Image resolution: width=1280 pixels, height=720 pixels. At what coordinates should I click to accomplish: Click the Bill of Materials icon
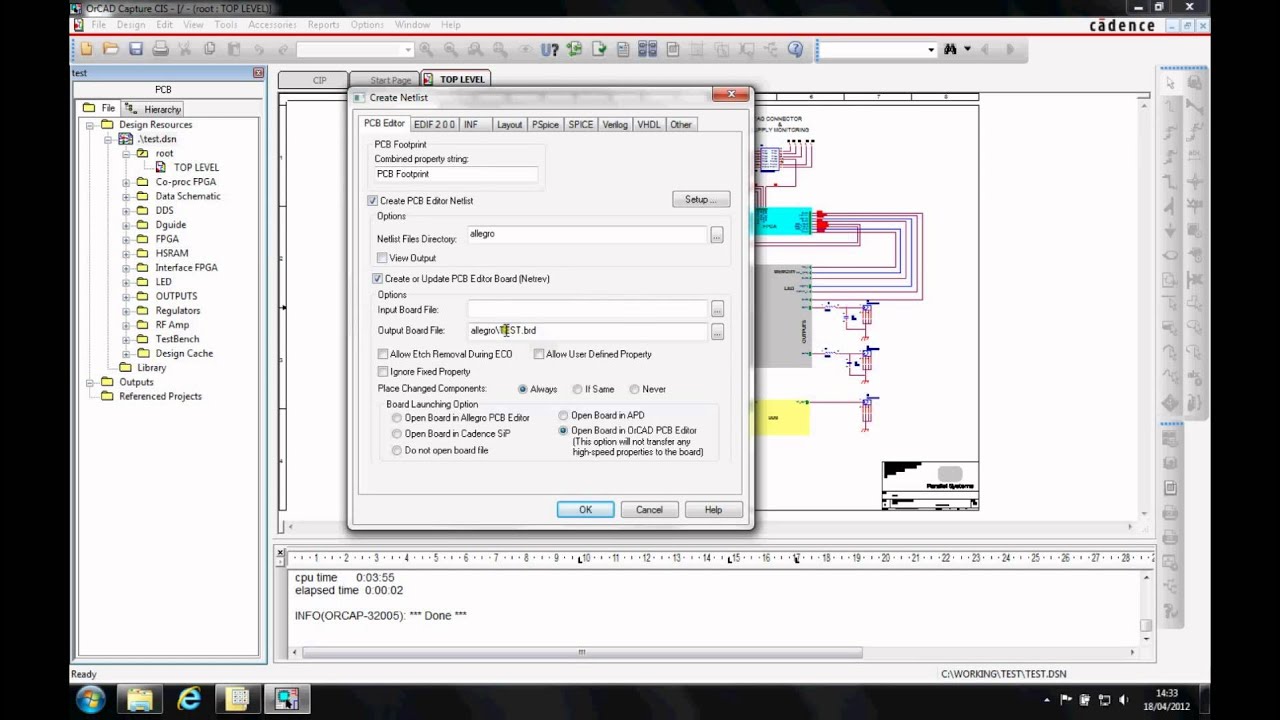point(673,49)
